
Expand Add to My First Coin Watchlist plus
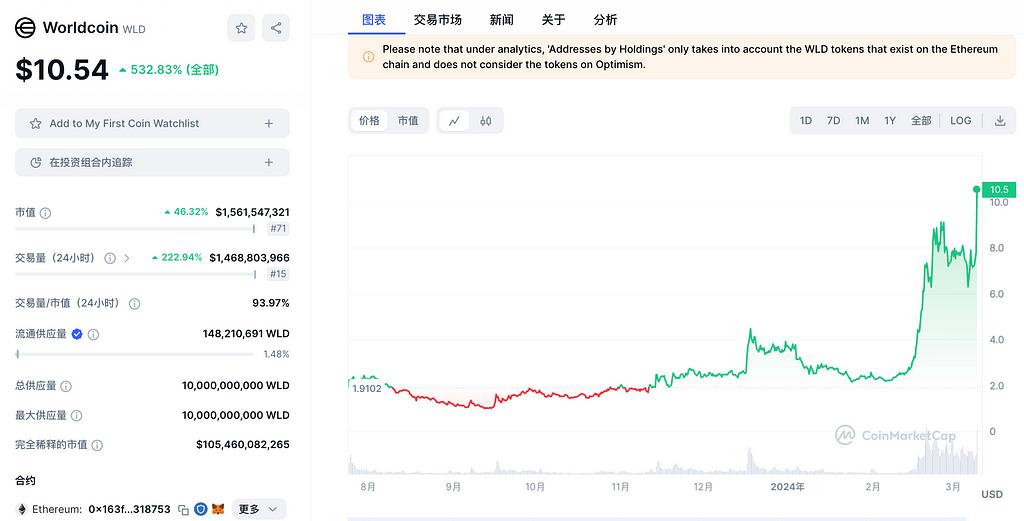point(268,124)
